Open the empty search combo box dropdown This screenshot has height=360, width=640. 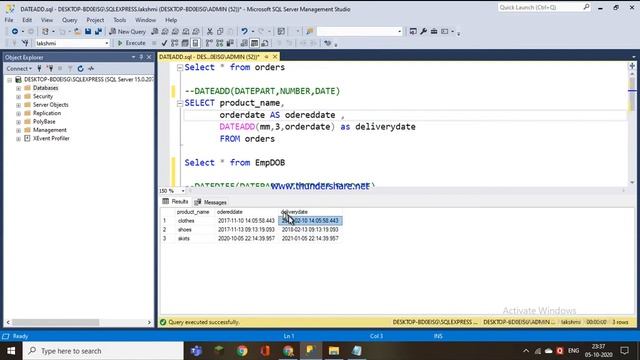pyautogui.click(x=399, y=31)
